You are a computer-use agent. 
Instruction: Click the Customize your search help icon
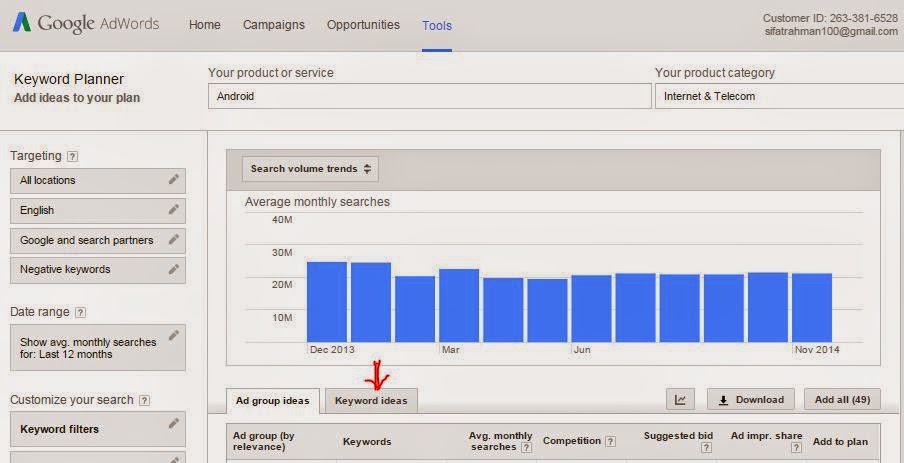[145, 400]
